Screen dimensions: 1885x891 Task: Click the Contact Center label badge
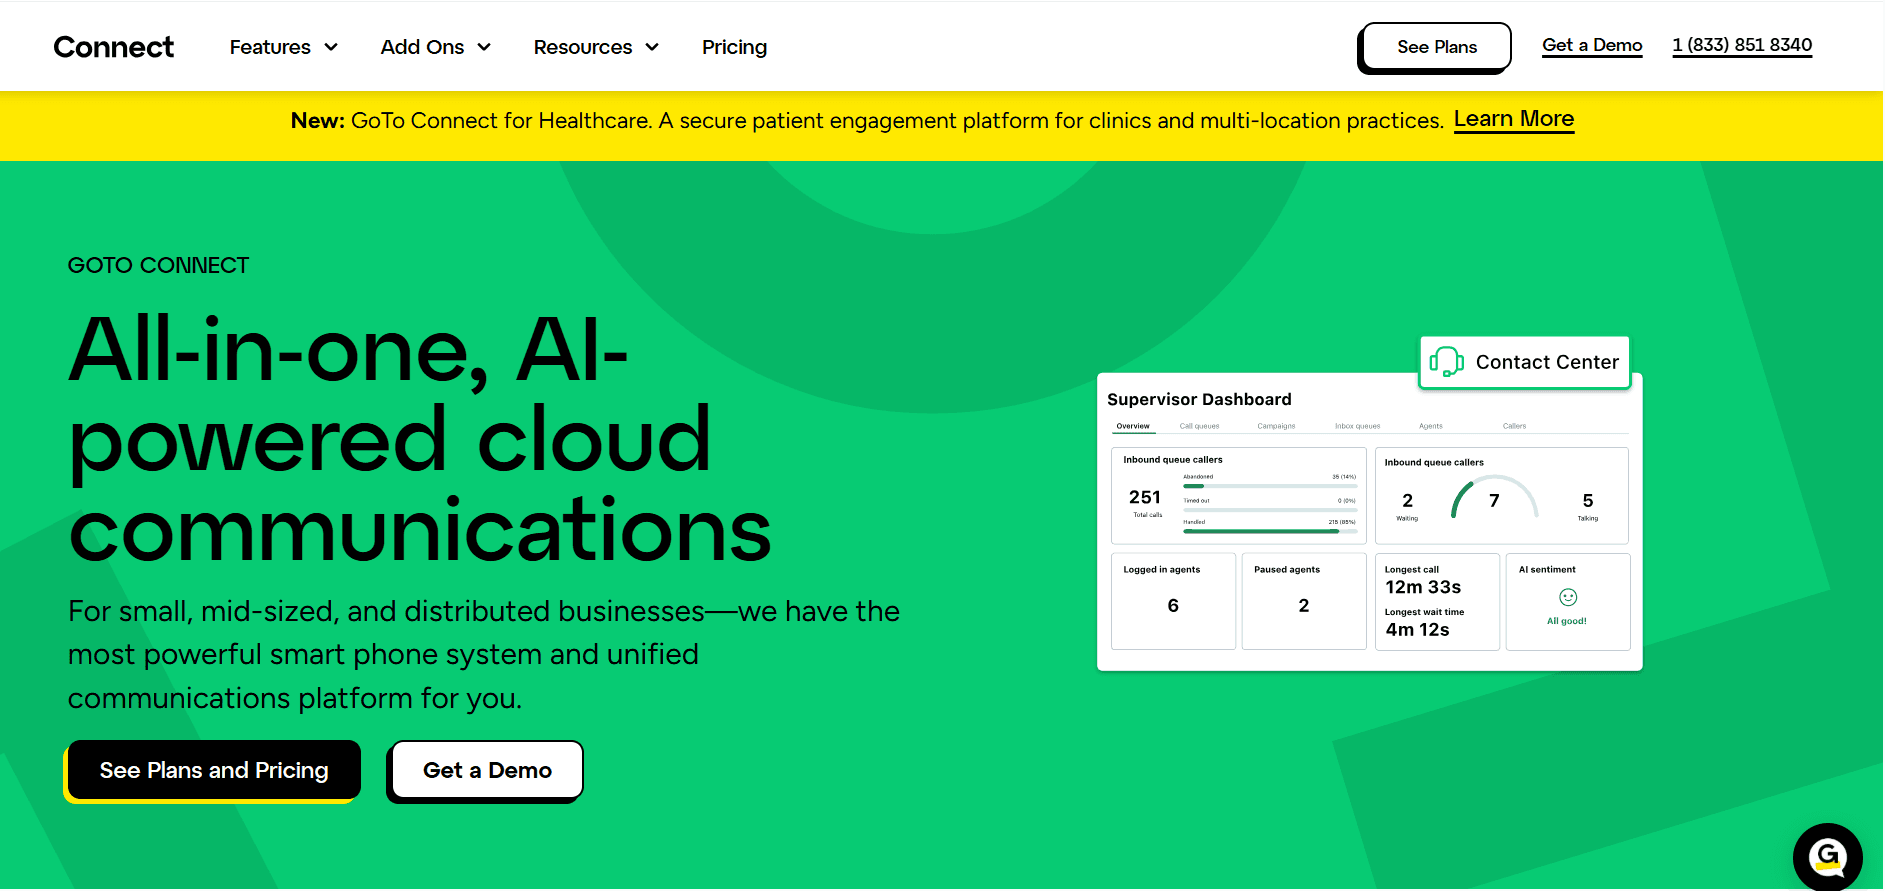pyautogui.click(x=1525, y=362)
